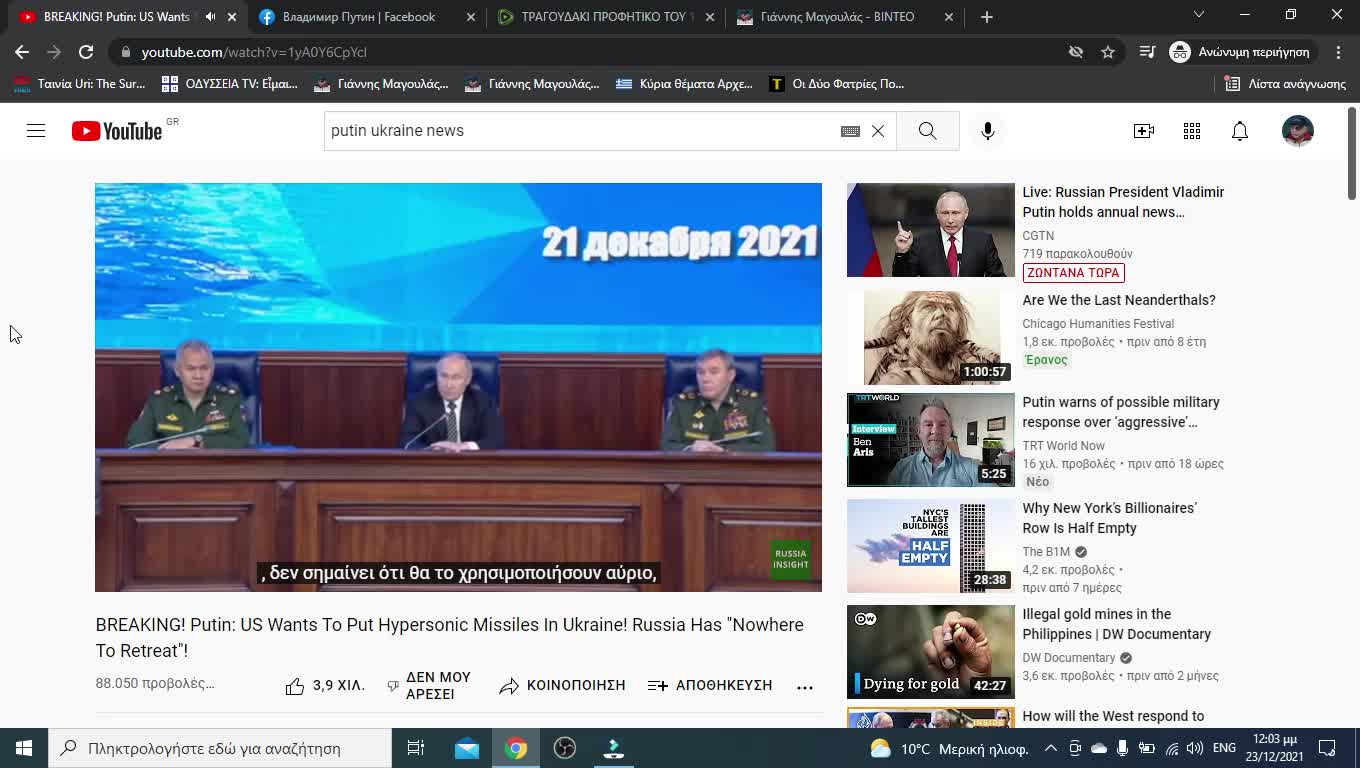Dislike the video via ΔΕΝ ΜΟΥ ΑΡΕΣΕΙ
The height and width of the screenshot is (768, 1360).
429,686
